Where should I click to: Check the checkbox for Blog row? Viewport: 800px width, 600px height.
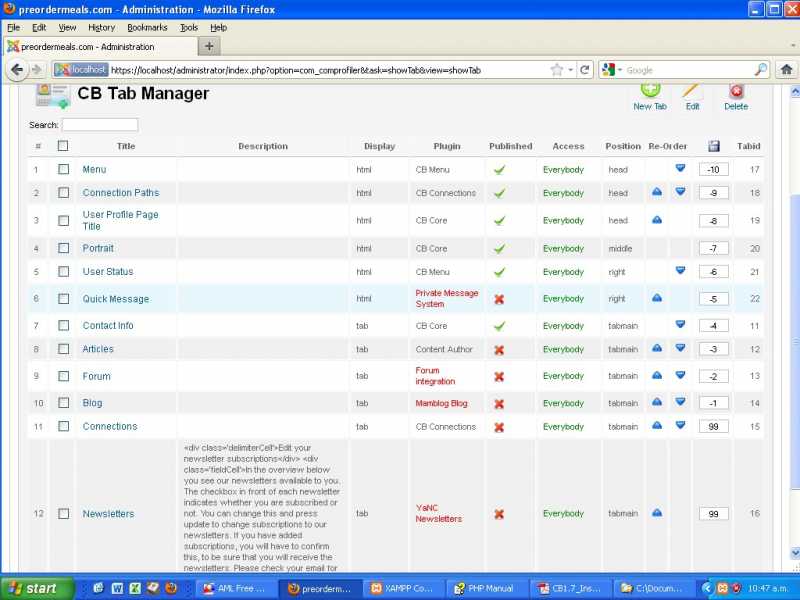click(x=63, y=403)
